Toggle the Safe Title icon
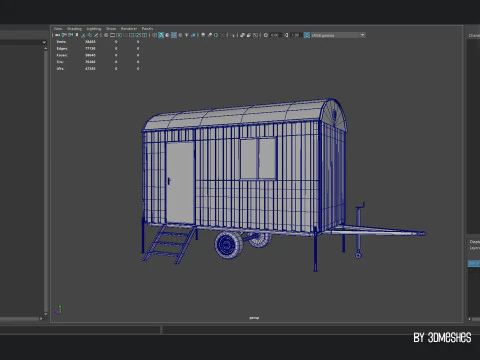This screenshot has width=480, height=360. coord(144,35)
